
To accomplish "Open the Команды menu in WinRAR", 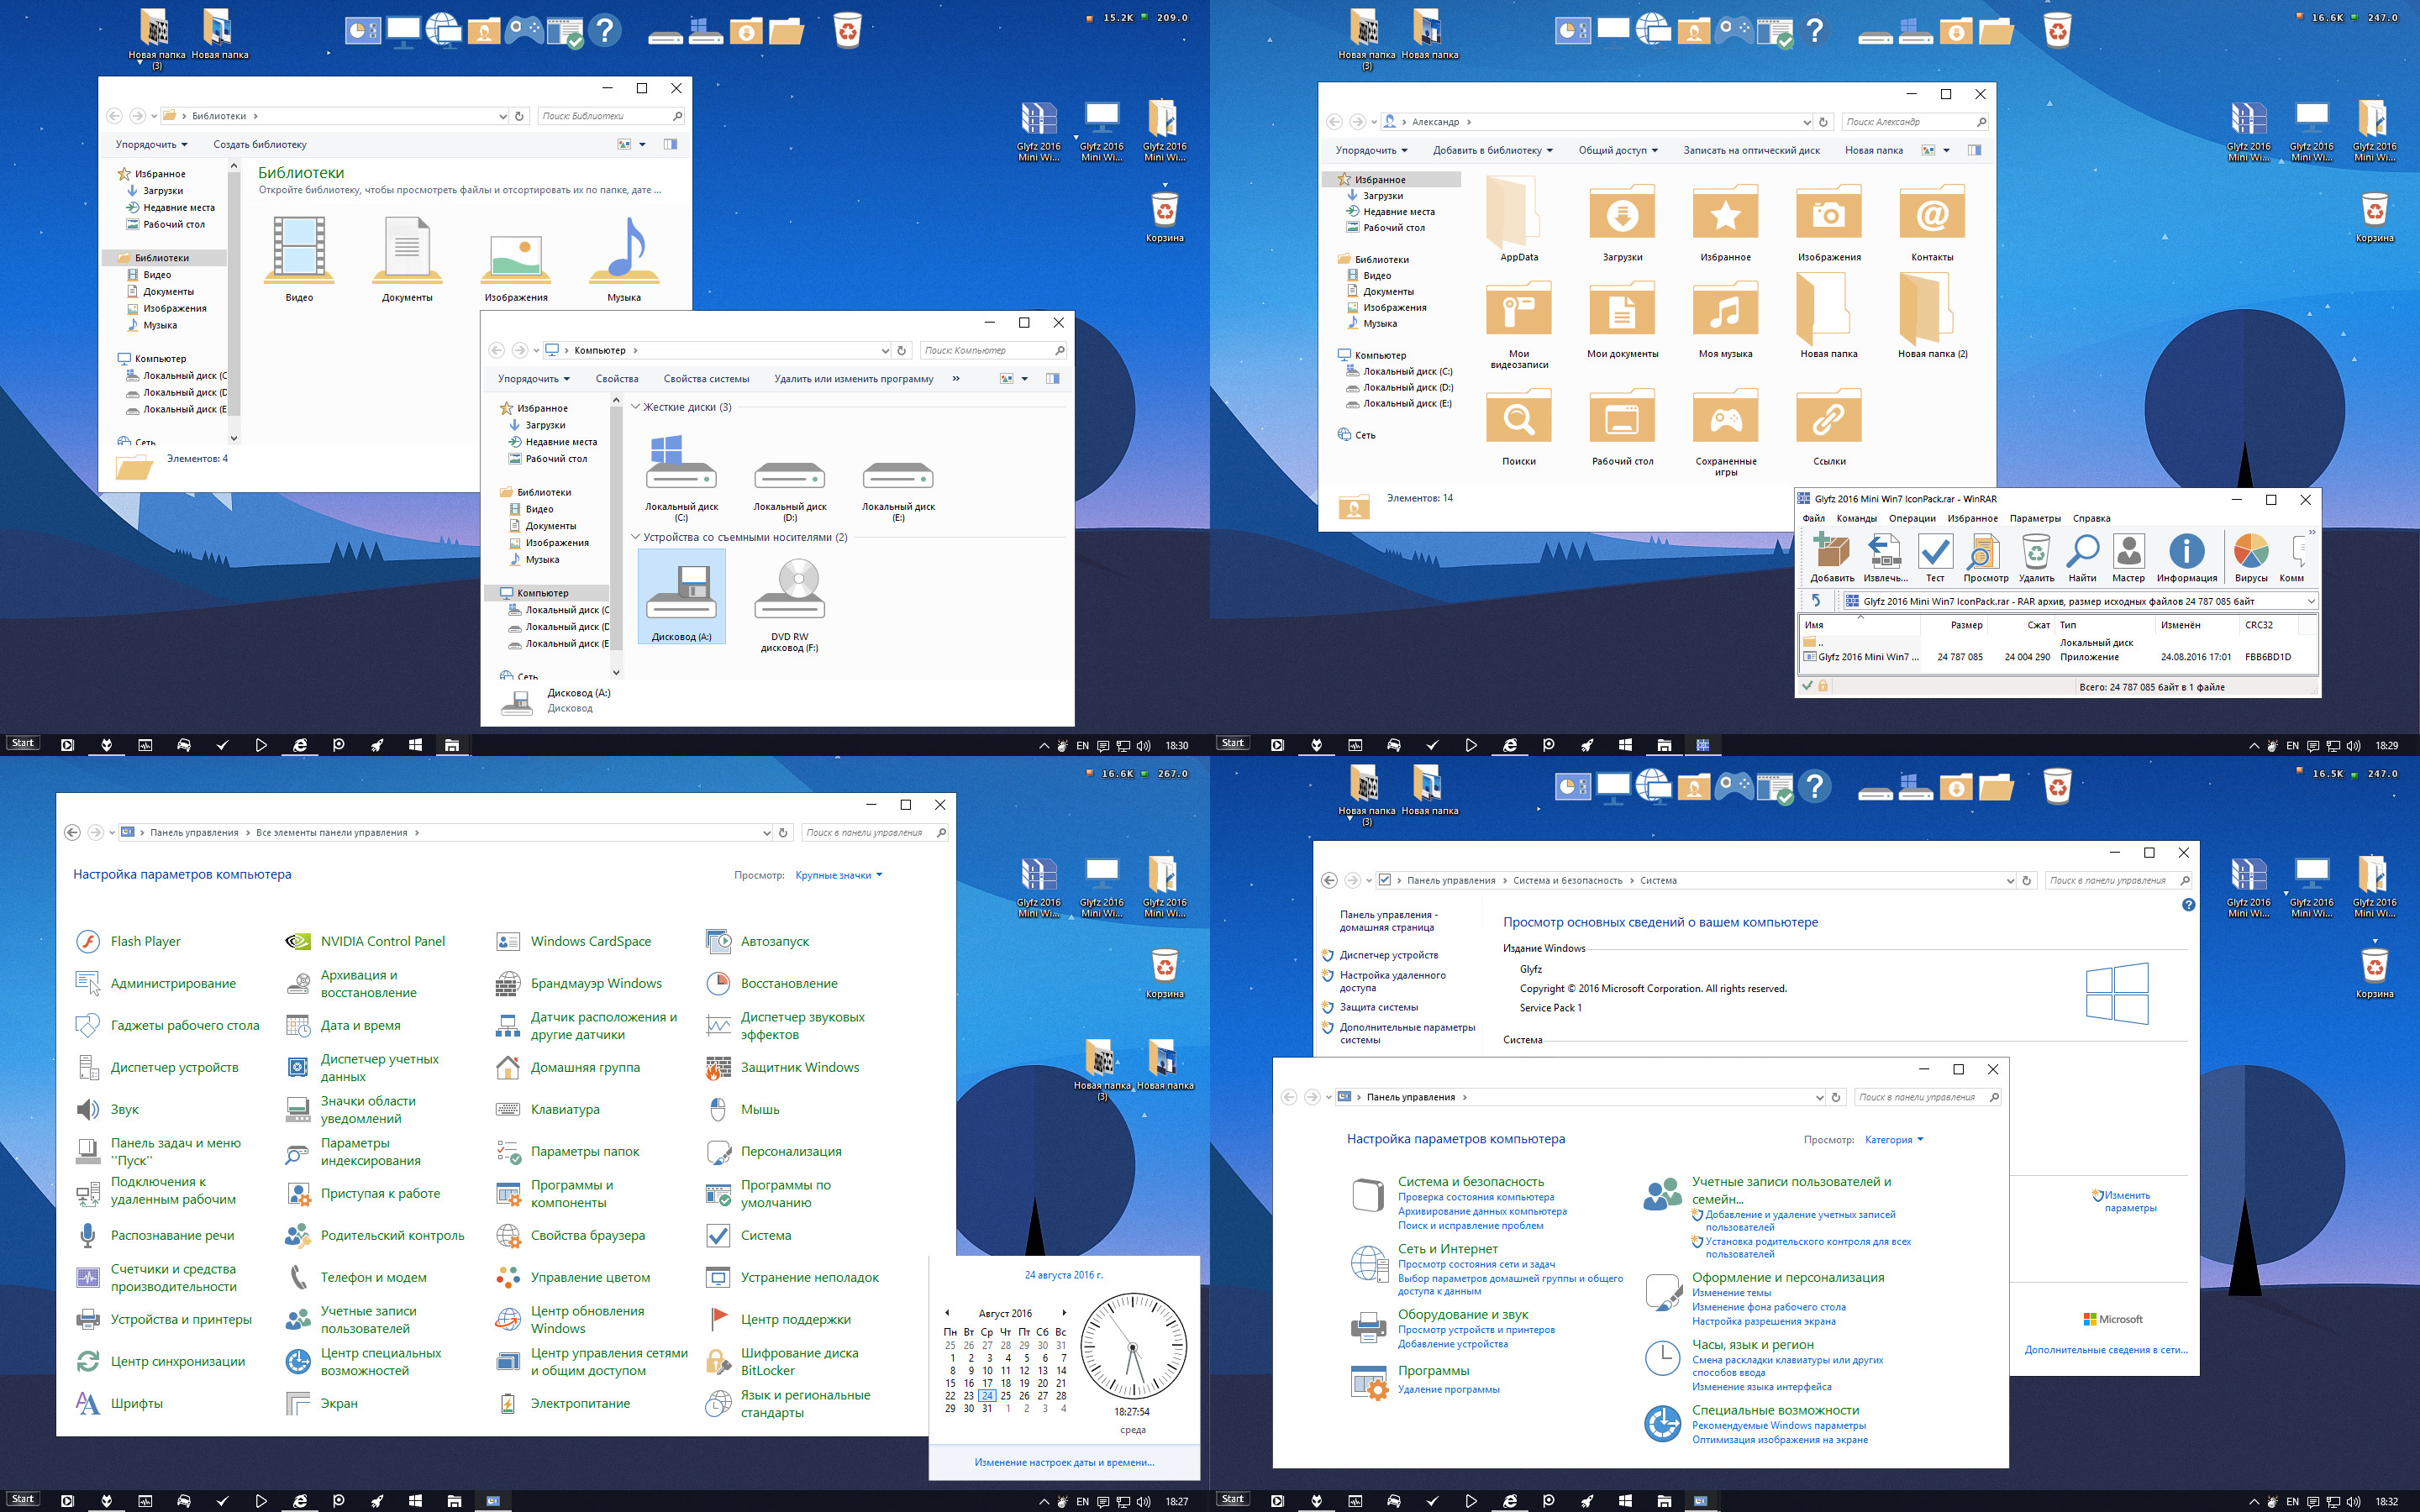I will pyautogui.click(x=1856, y=518).
